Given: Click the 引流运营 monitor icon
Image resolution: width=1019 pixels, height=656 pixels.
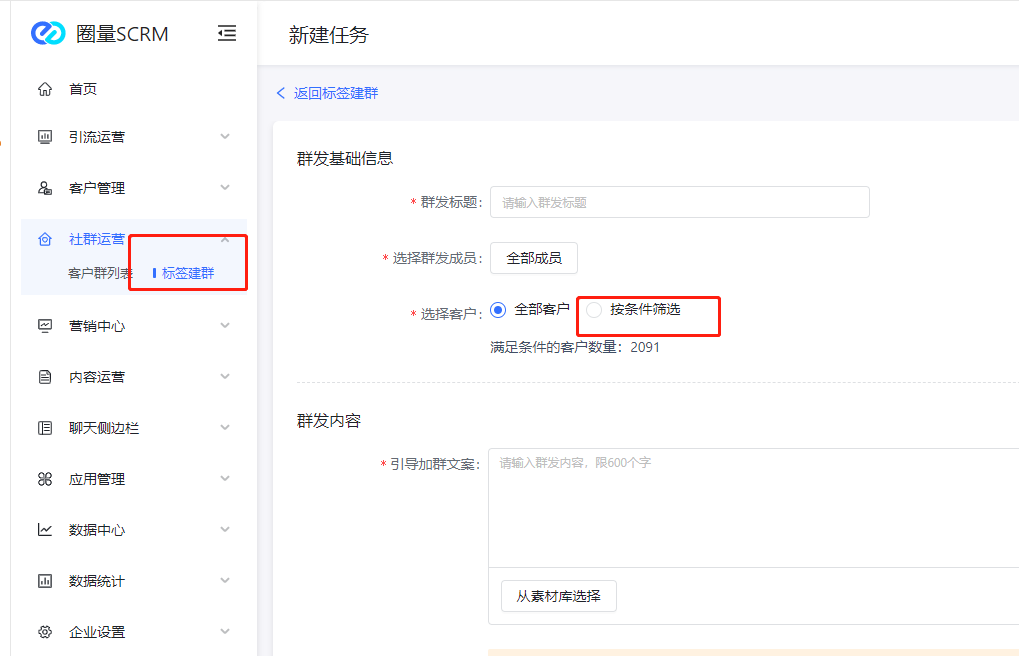Looking at the screenshot, I should coord(45,137).
